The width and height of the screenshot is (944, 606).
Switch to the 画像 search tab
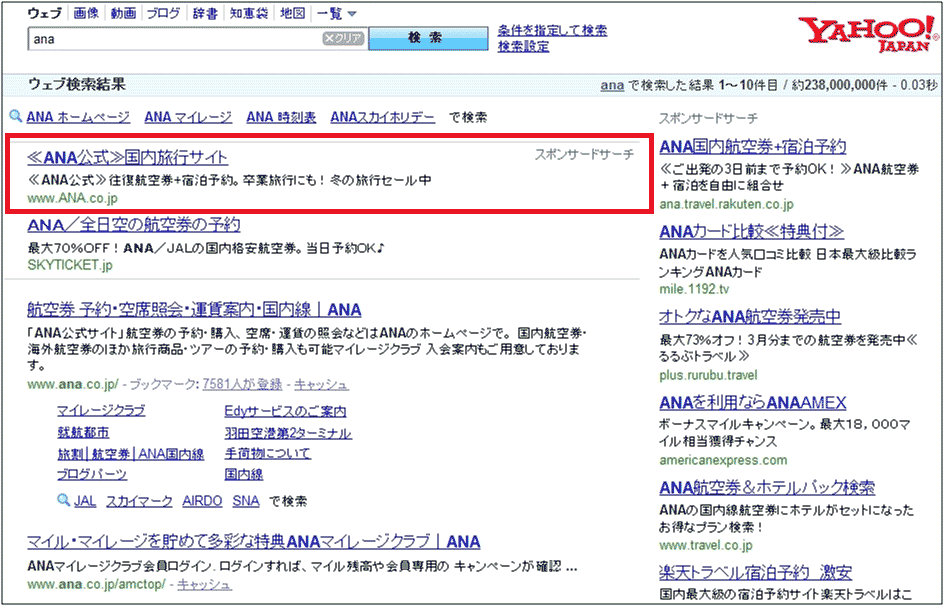click(x=86, y=14)
